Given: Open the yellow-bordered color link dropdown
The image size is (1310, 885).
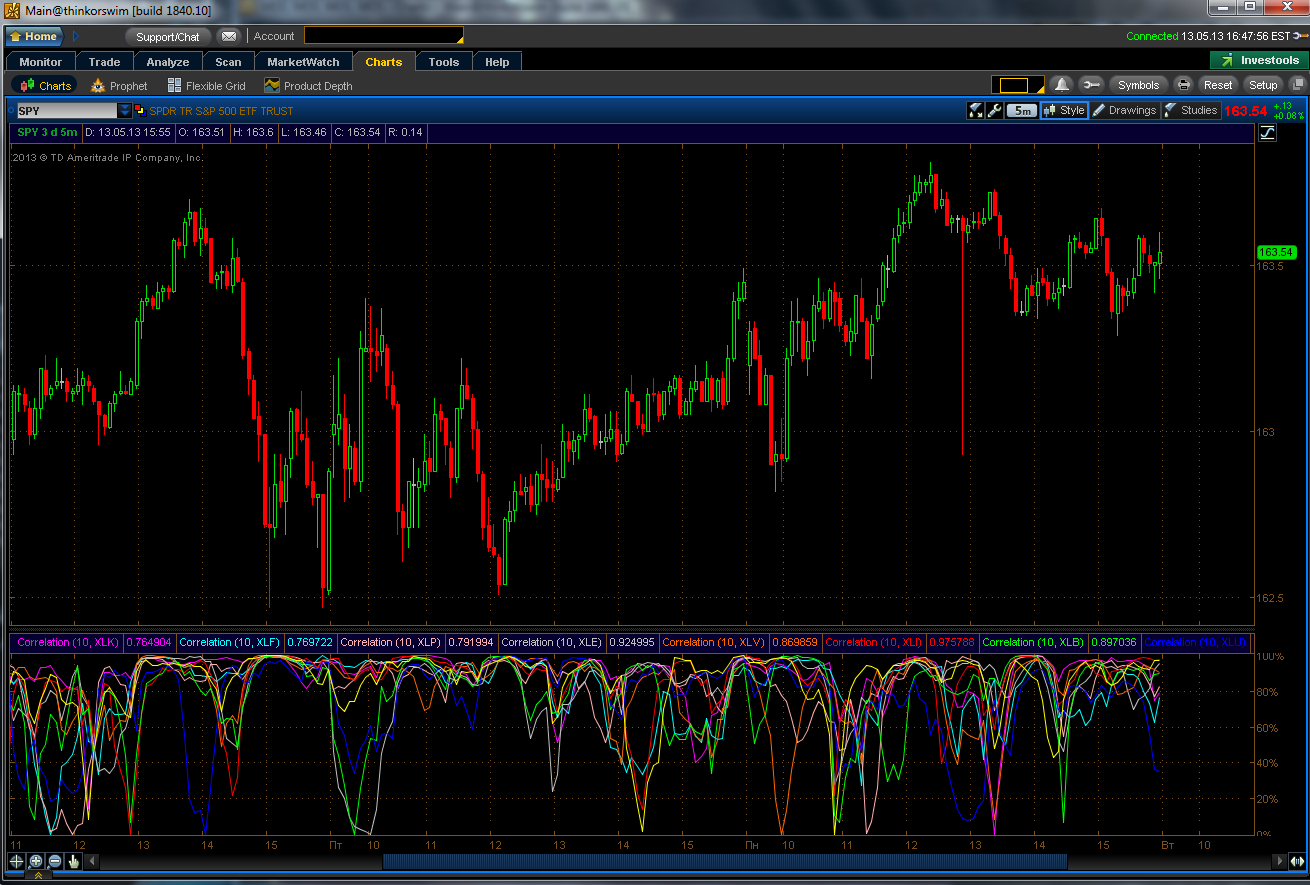Looking at the screenshot, I should [1018, 85].
